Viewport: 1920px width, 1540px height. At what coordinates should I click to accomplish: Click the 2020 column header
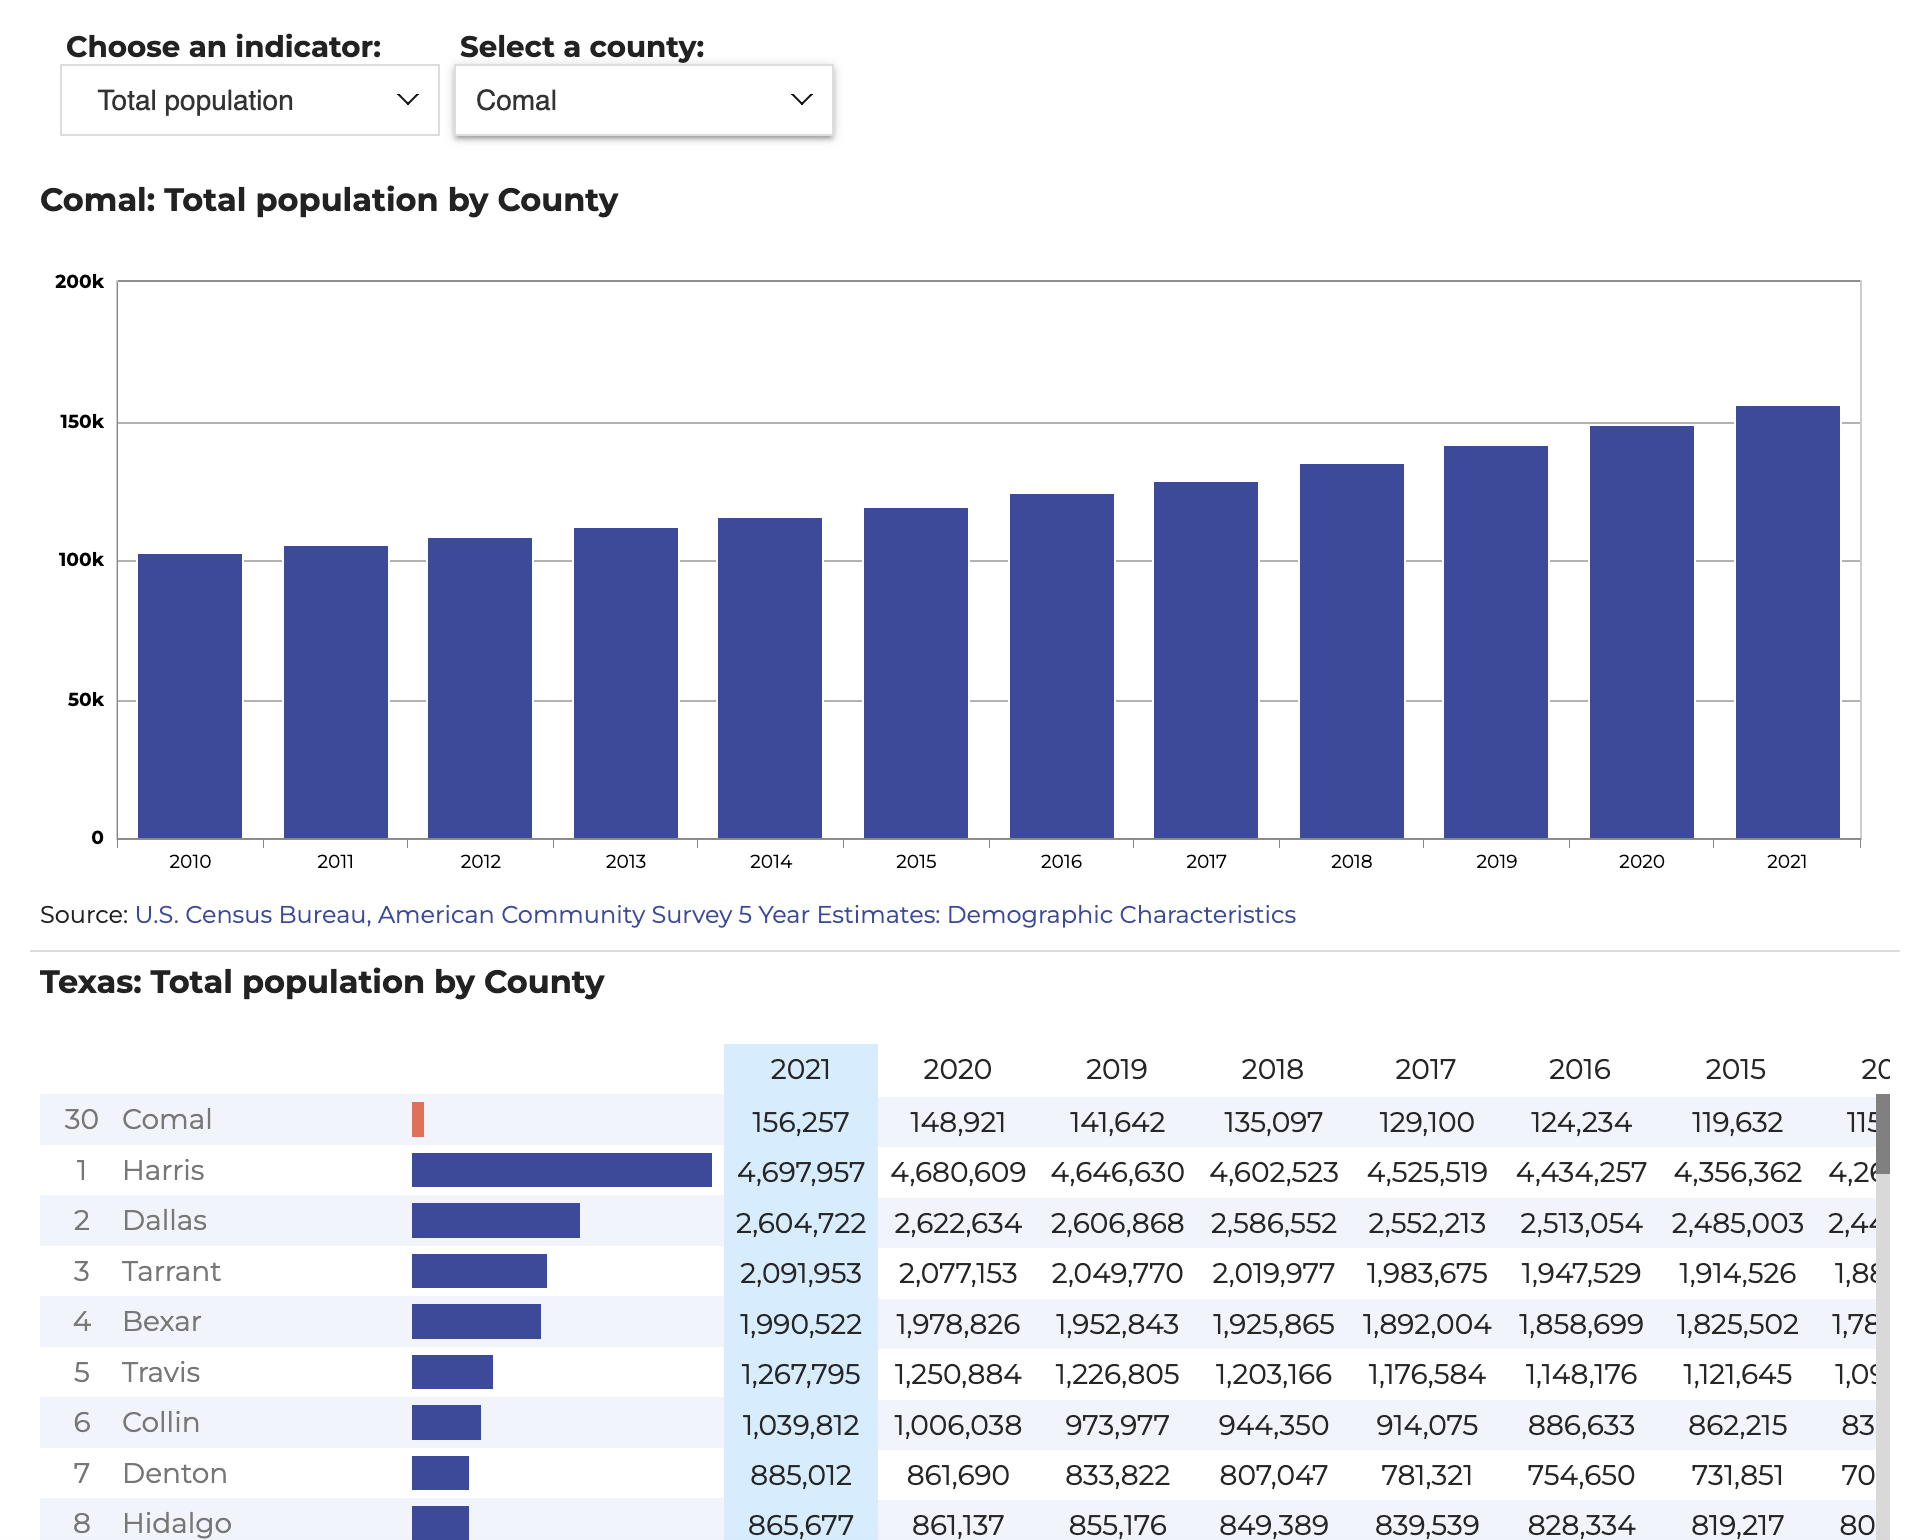(x=956, y=1069)
